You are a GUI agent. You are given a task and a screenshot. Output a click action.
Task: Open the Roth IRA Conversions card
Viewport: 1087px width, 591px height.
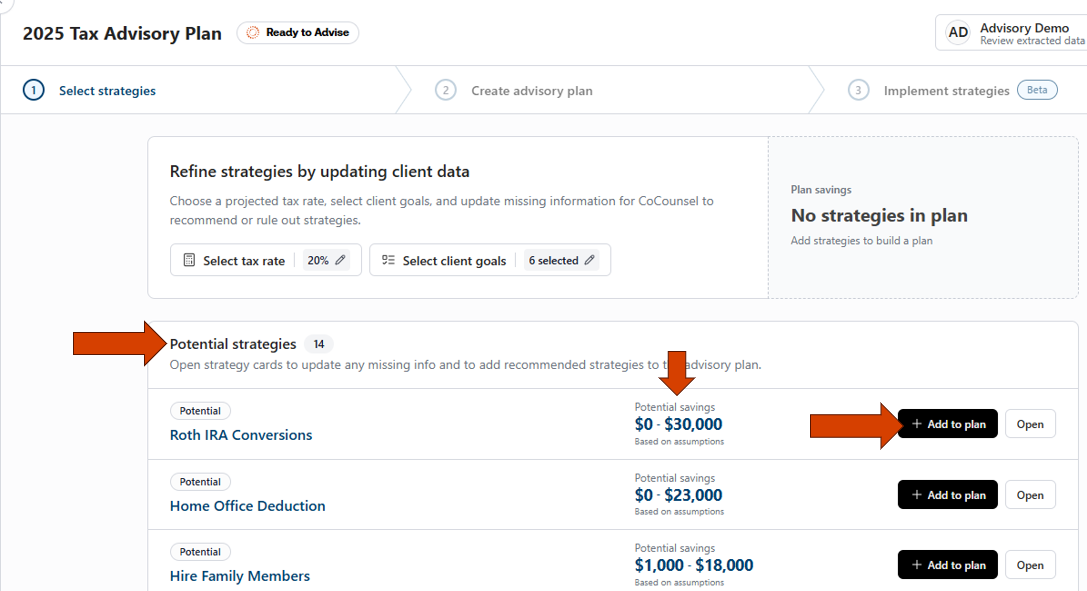tap(1030, 424)
